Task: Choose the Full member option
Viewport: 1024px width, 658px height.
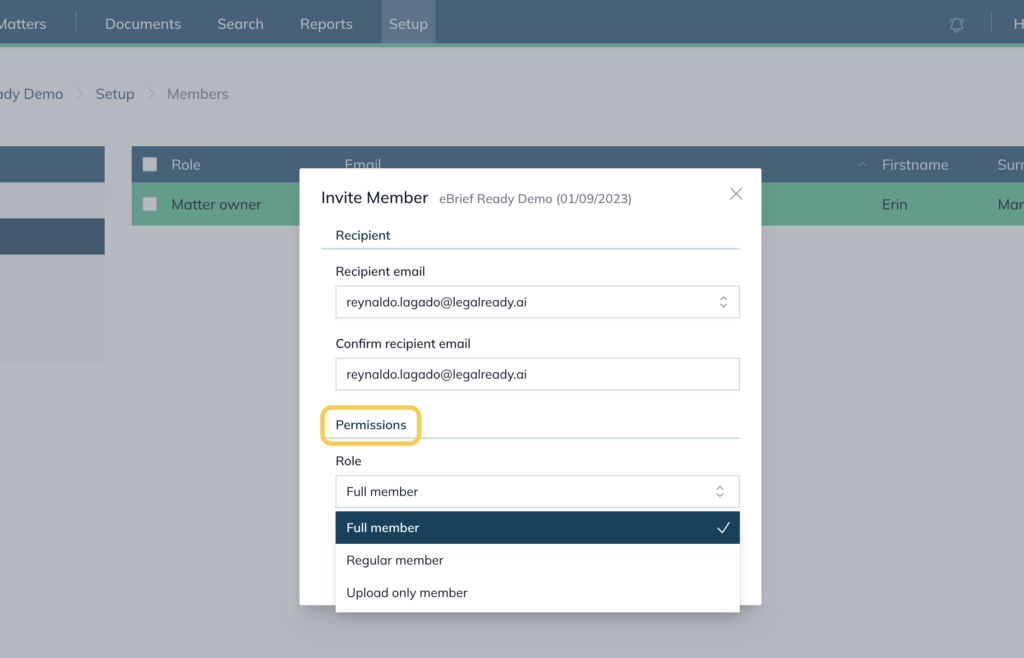Action: (x=537, y=527)
